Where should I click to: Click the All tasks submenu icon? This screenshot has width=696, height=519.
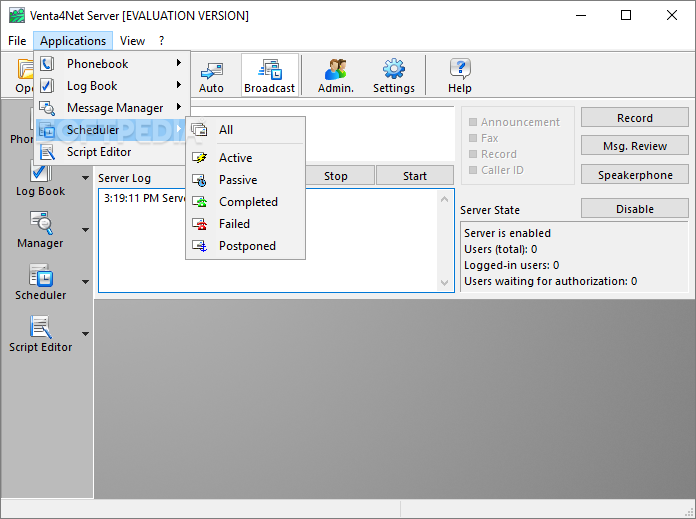pos(199,130)
